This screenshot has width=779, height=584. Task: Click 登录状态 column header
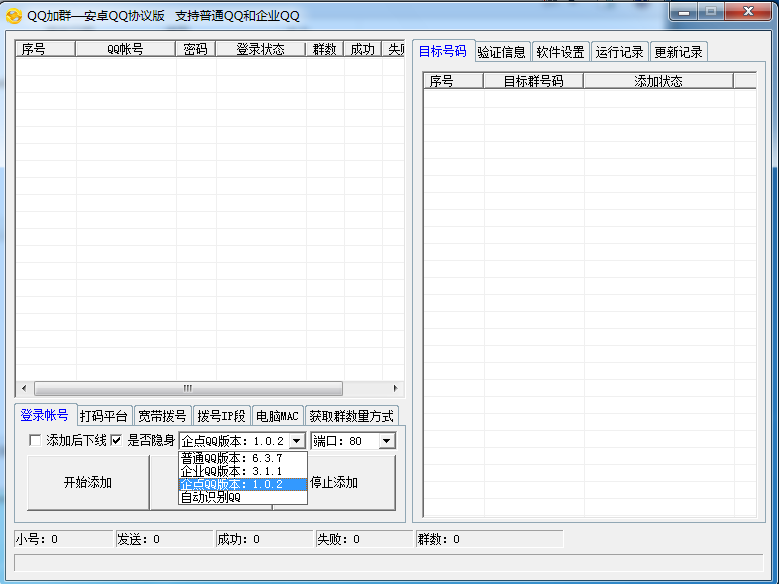point(261,49)
